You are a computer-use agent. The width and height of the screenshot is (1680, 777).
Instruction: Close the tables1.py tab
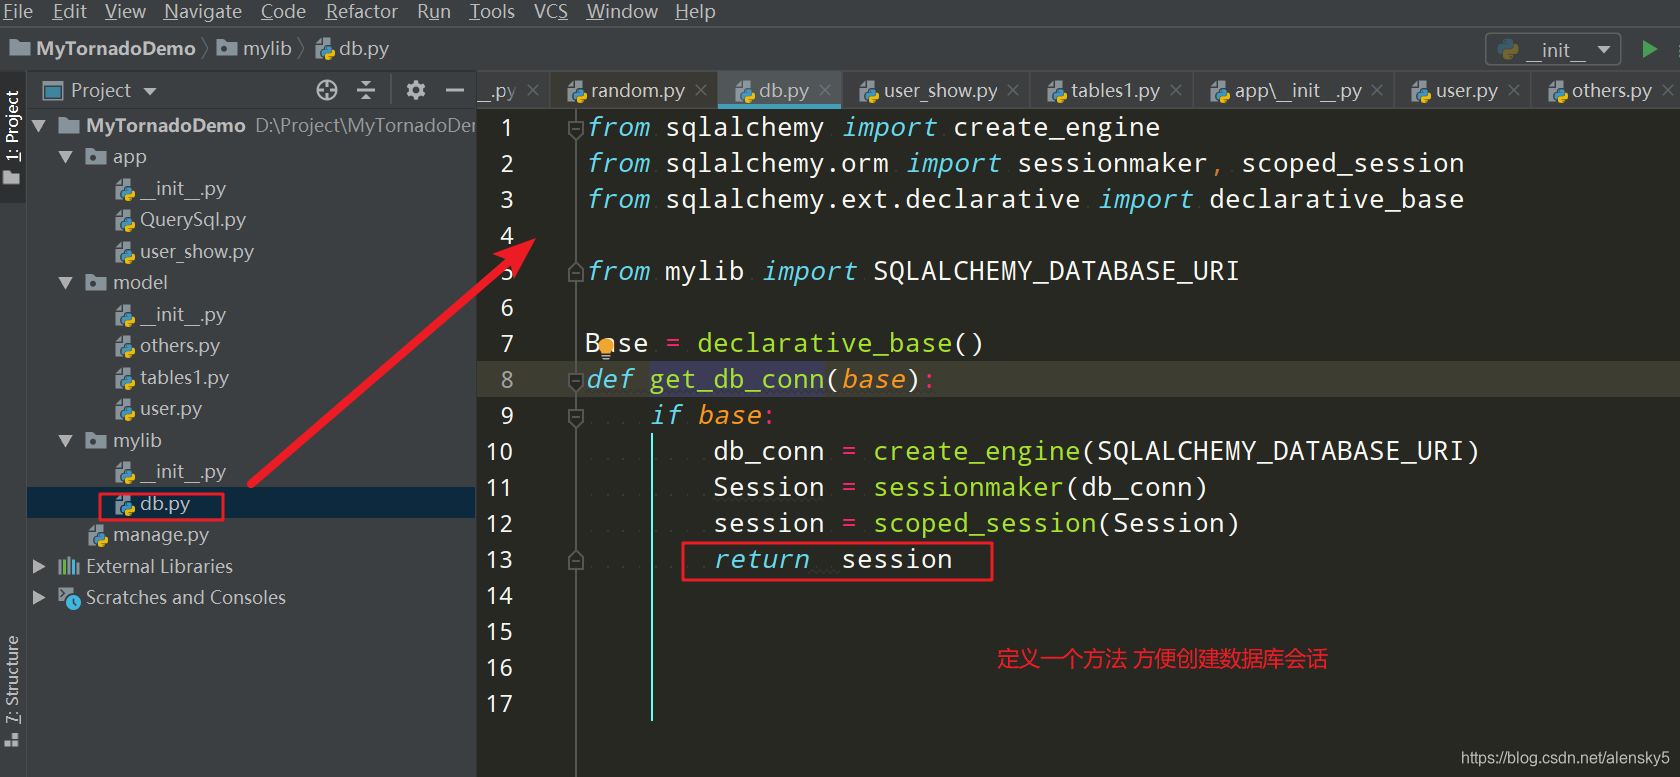point(1176,90)
